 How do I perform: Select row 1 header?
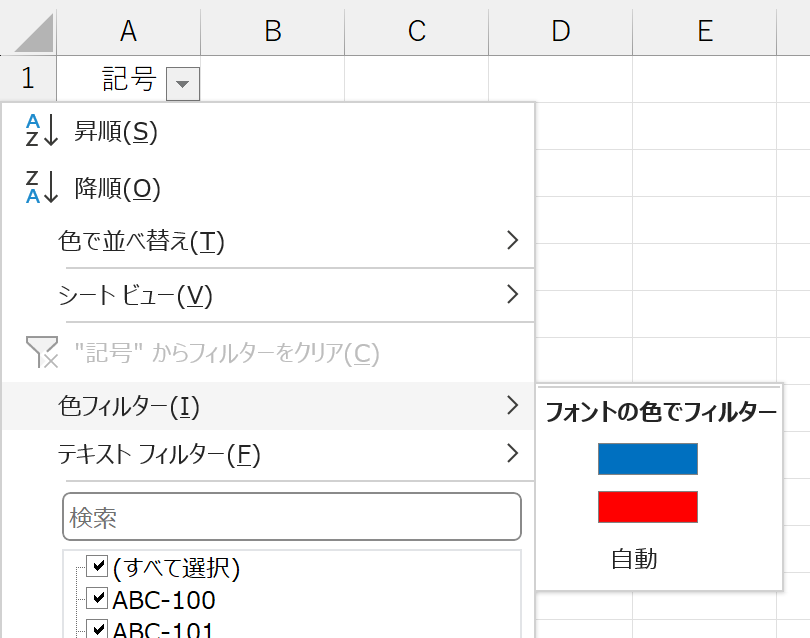pyautogui.click(x=28, y=79)
